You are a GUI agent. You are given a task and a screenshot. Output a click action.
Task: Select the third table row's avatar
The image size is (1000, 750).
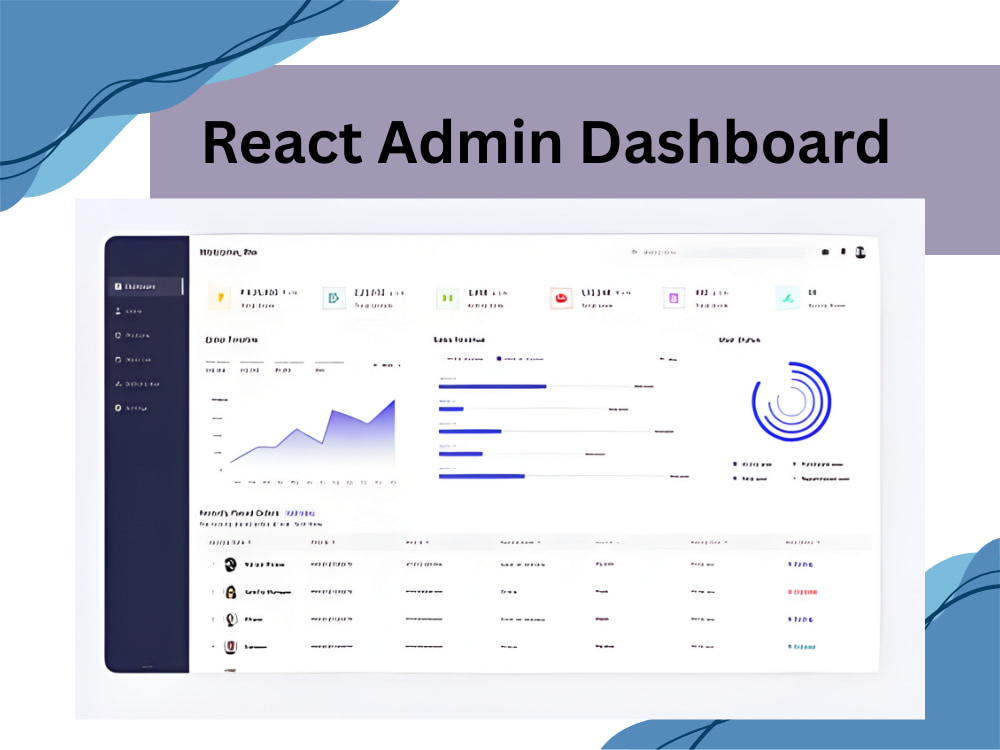coord(230,619)
